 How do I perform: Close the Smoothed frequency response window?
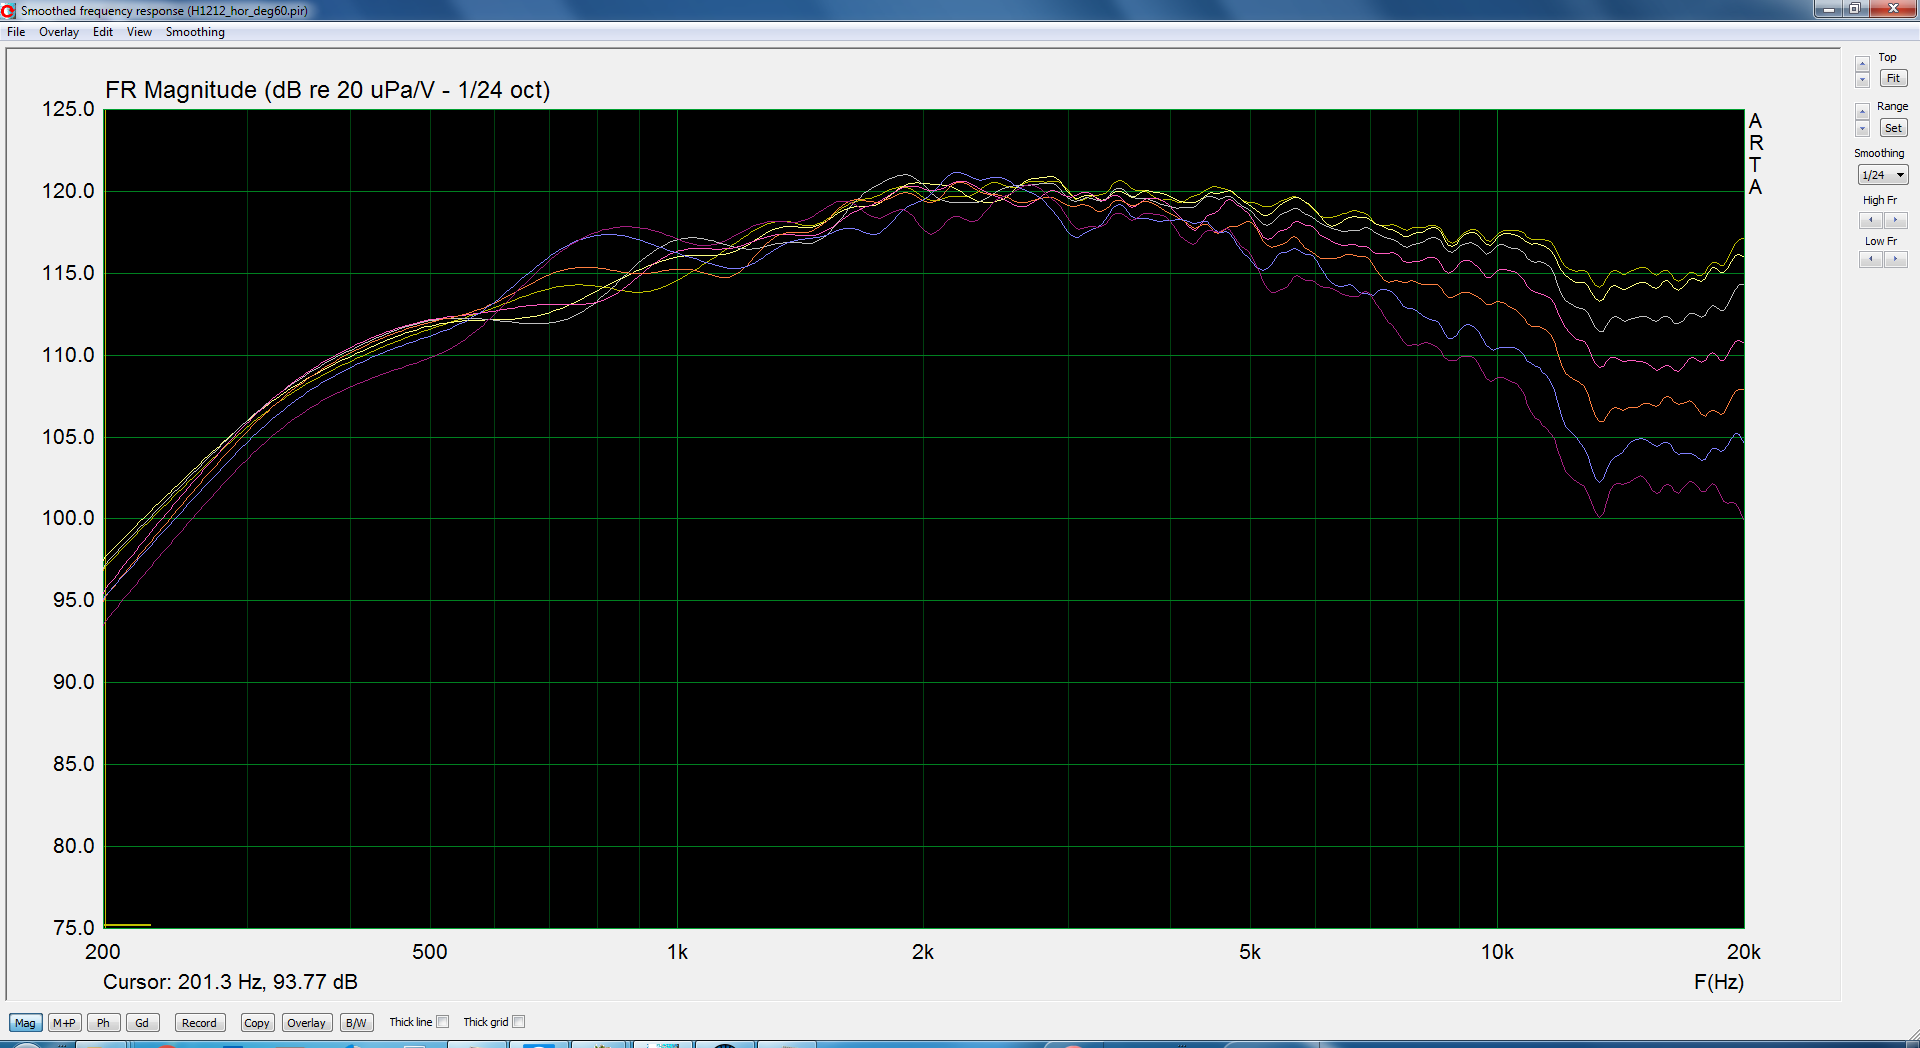pyautogui.click(x=1892, y=9)
